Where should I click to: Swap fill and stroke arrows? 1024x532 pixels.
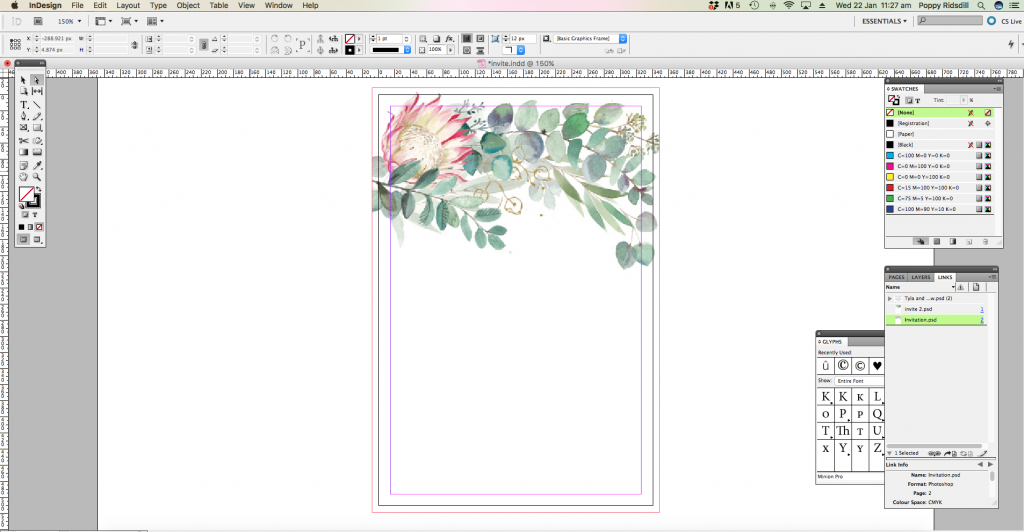[x=38, y=189]
